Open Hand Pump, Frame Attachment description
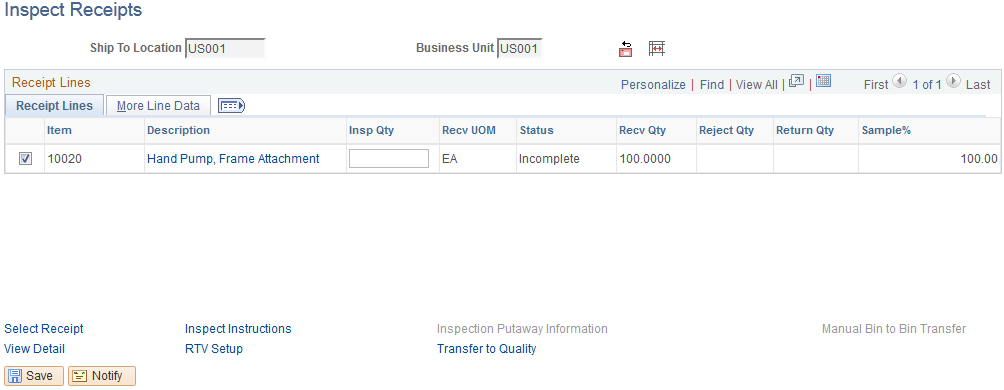 coord(233,159)
